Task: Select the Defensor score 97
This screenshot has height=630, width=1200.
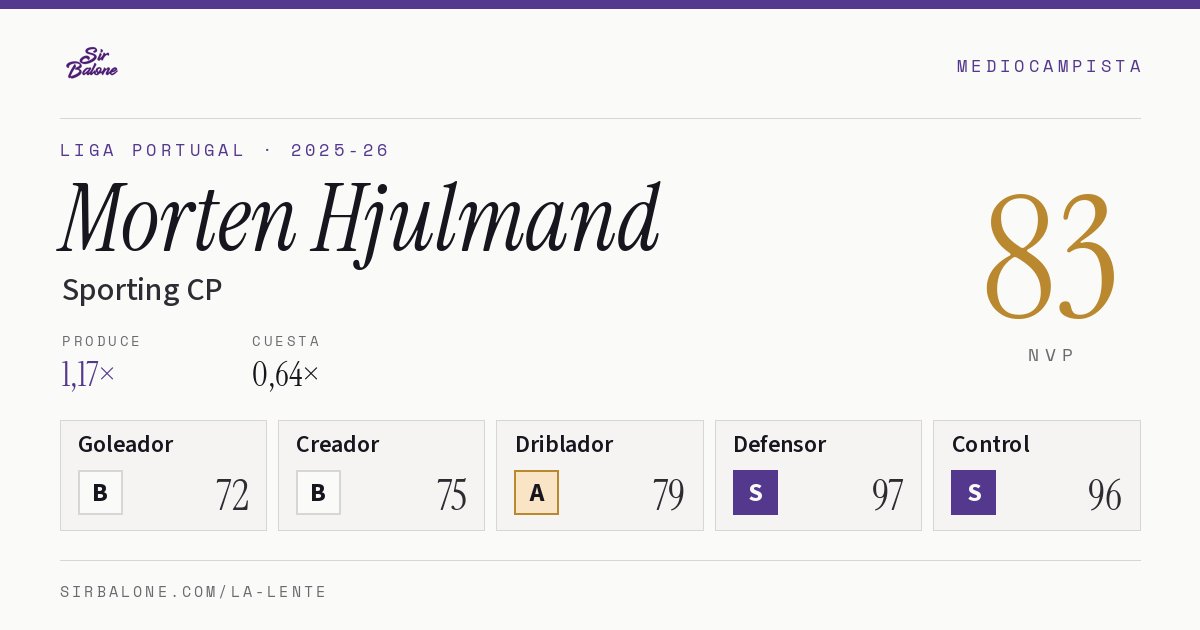Action: [x=887, y=495]
